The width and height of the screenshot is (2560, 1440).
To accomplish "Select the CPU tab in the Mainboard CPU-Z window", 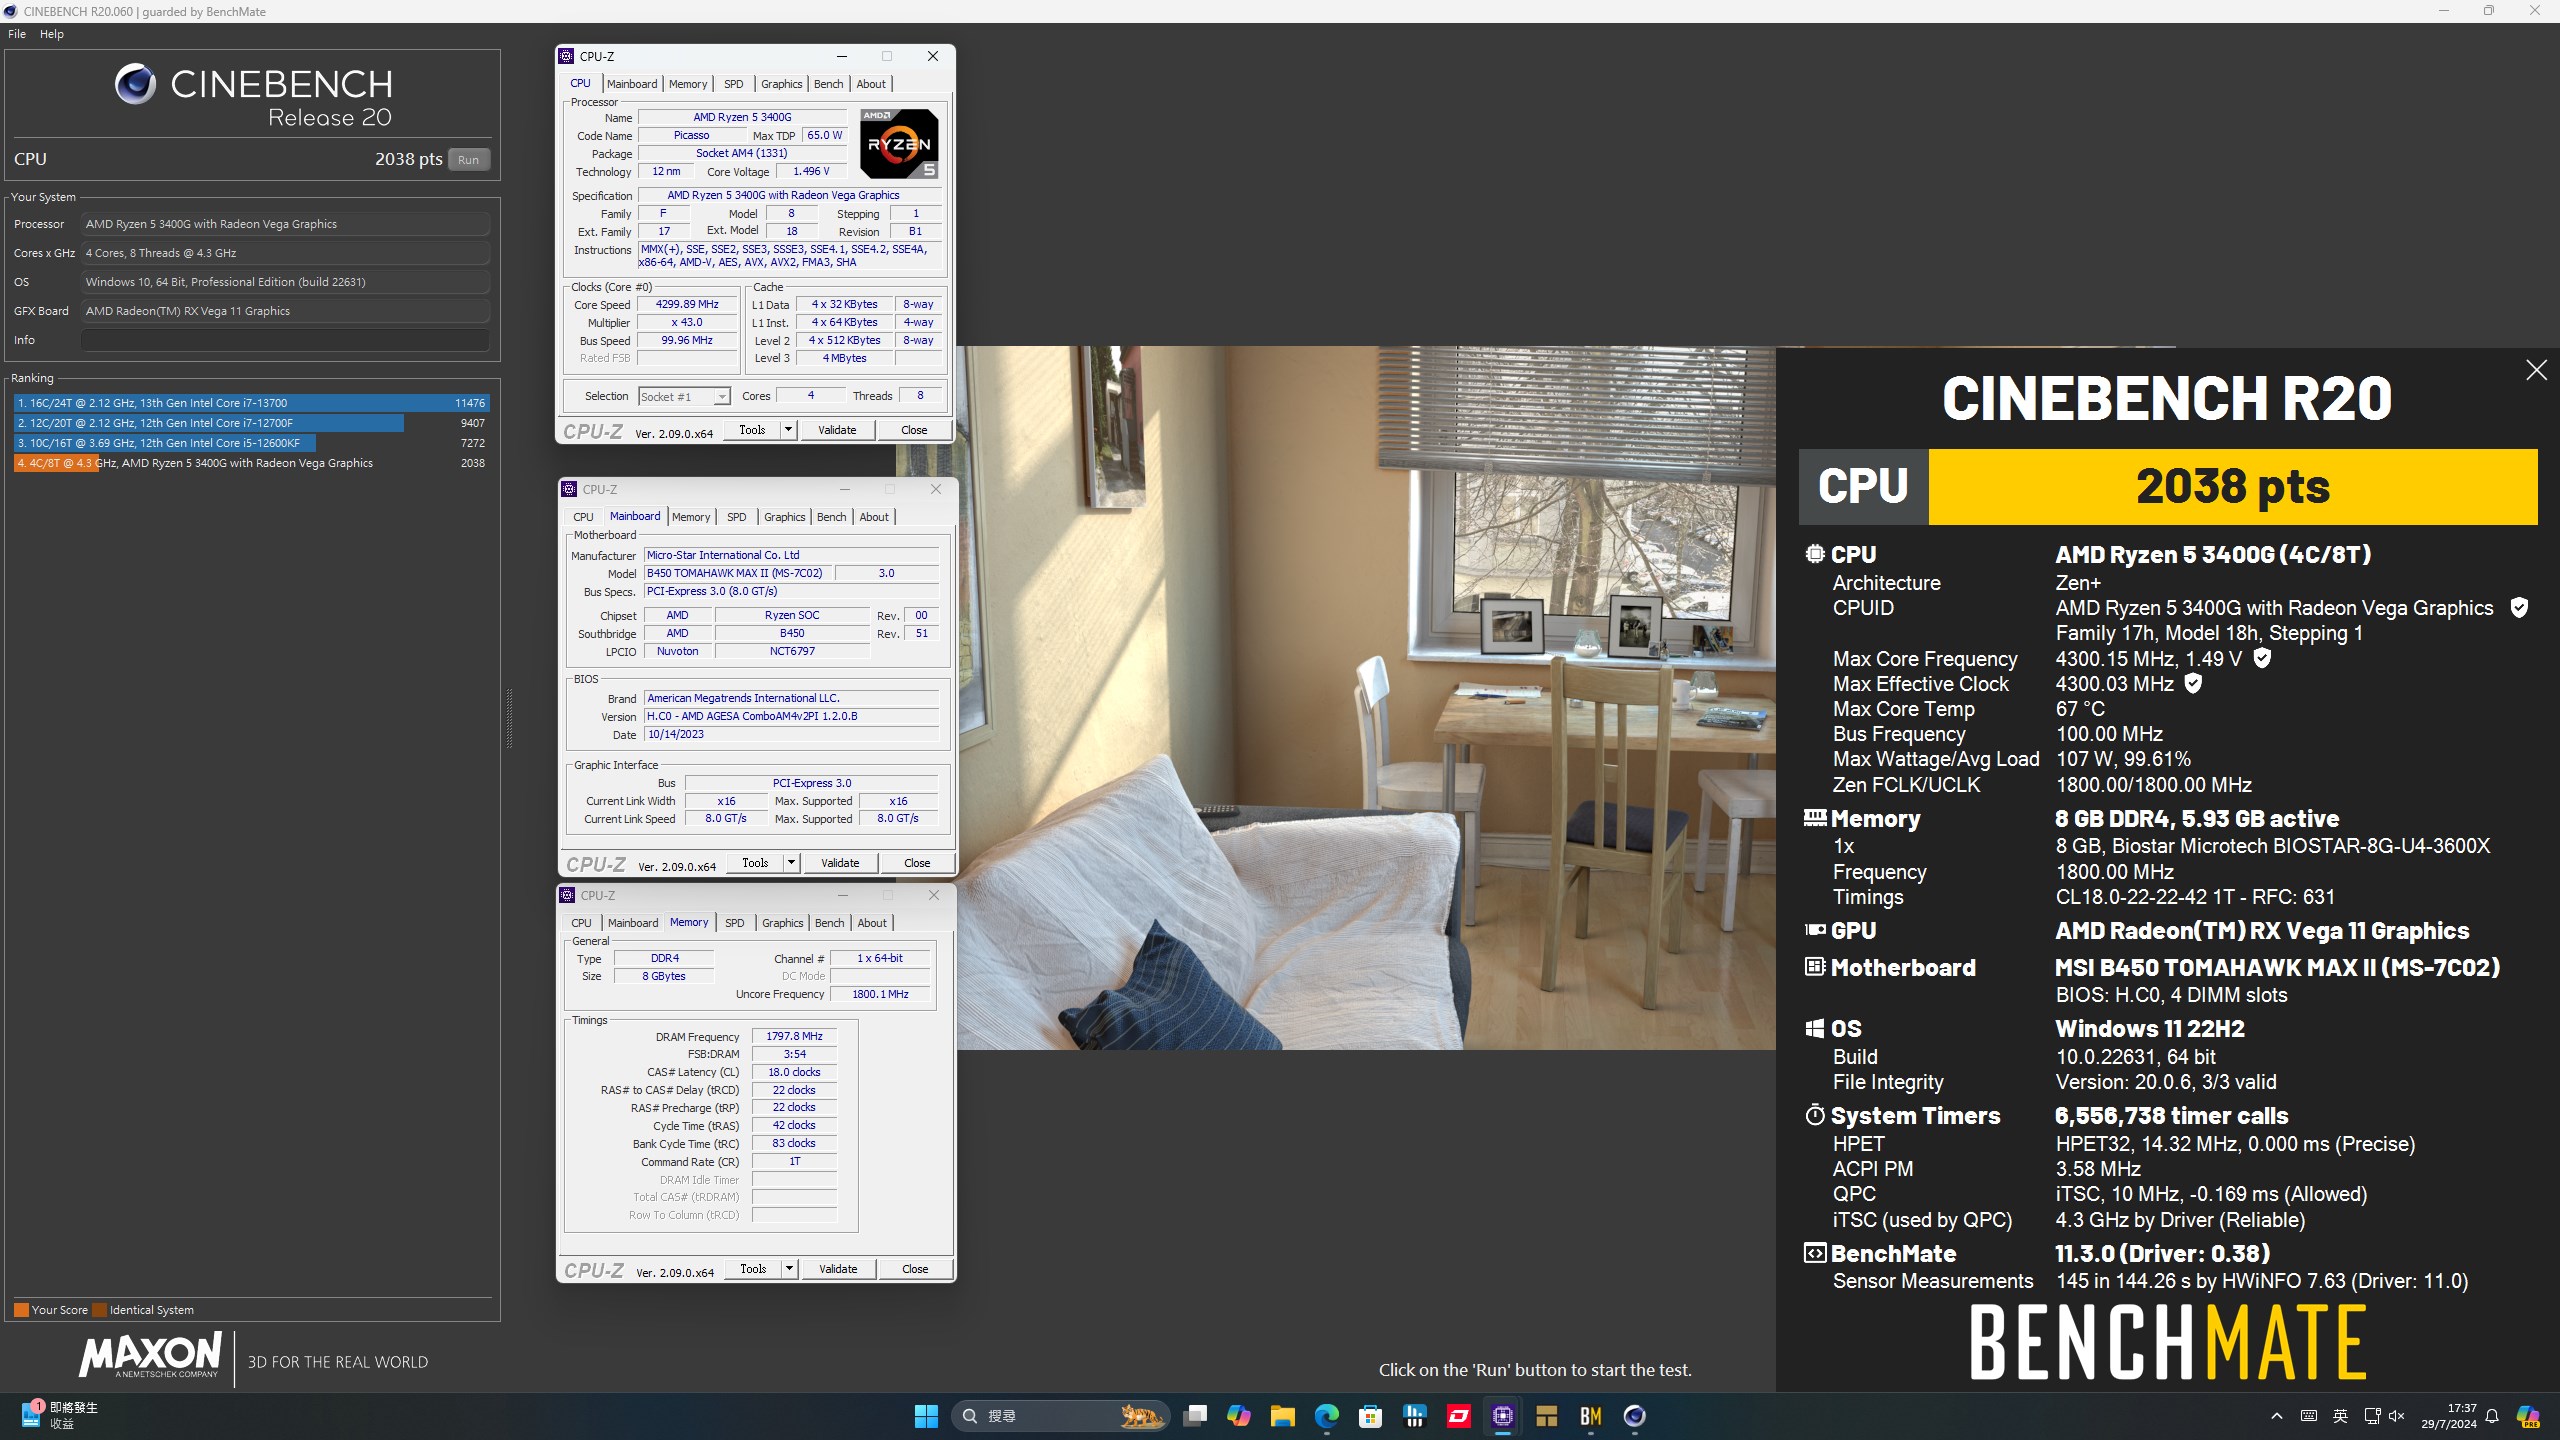I will tap(583, 517).
